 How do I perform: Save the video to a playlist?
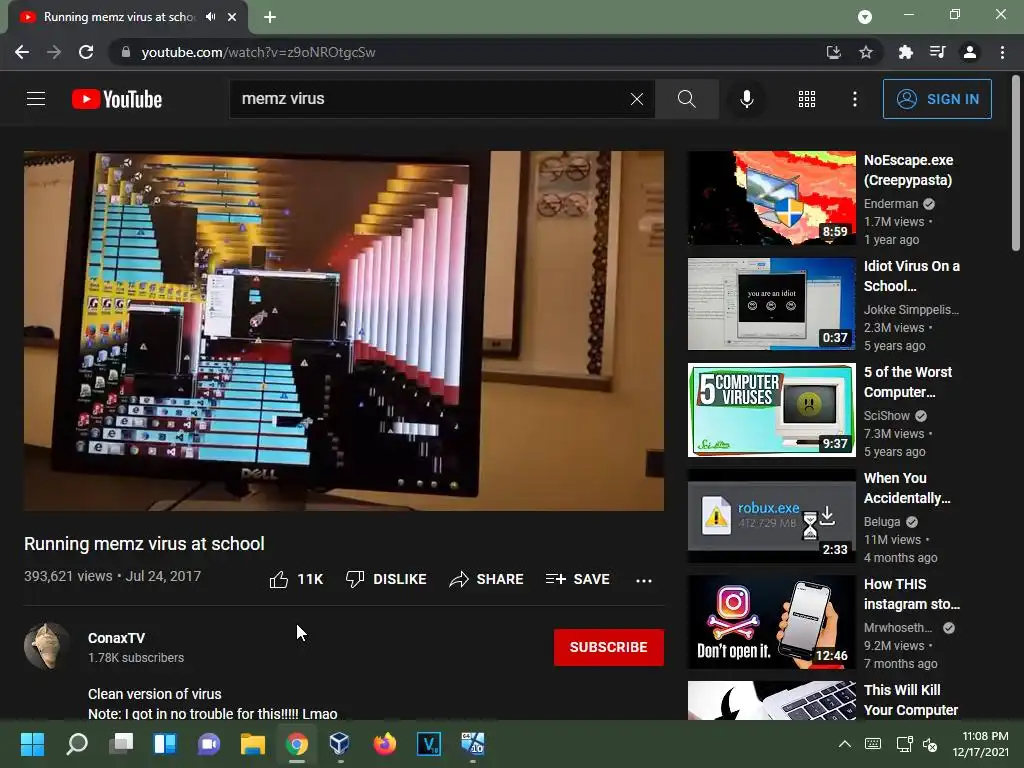577,579
